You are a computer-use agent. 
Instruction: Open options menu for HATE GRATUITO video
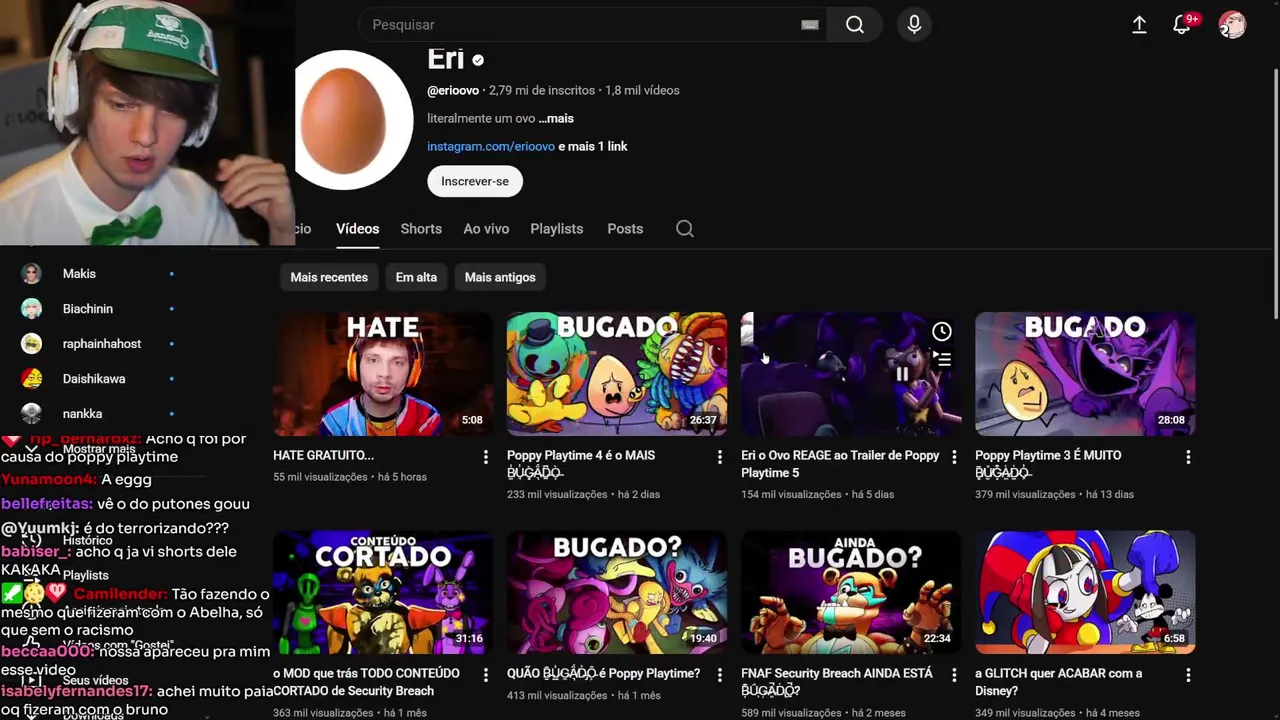click(x=486, y=457)
